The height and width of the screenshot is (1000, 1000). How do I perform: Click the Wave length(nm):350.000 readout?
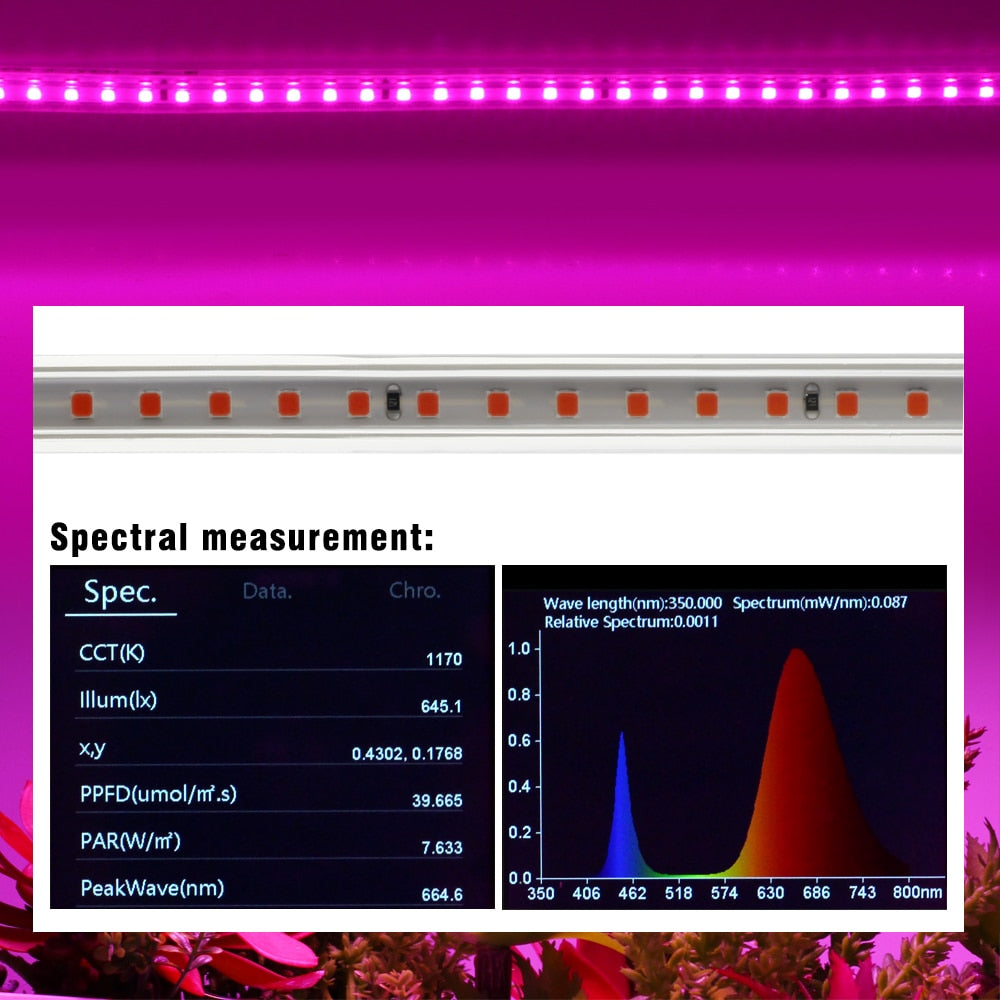pyautogui.click(x=631, y=603)
